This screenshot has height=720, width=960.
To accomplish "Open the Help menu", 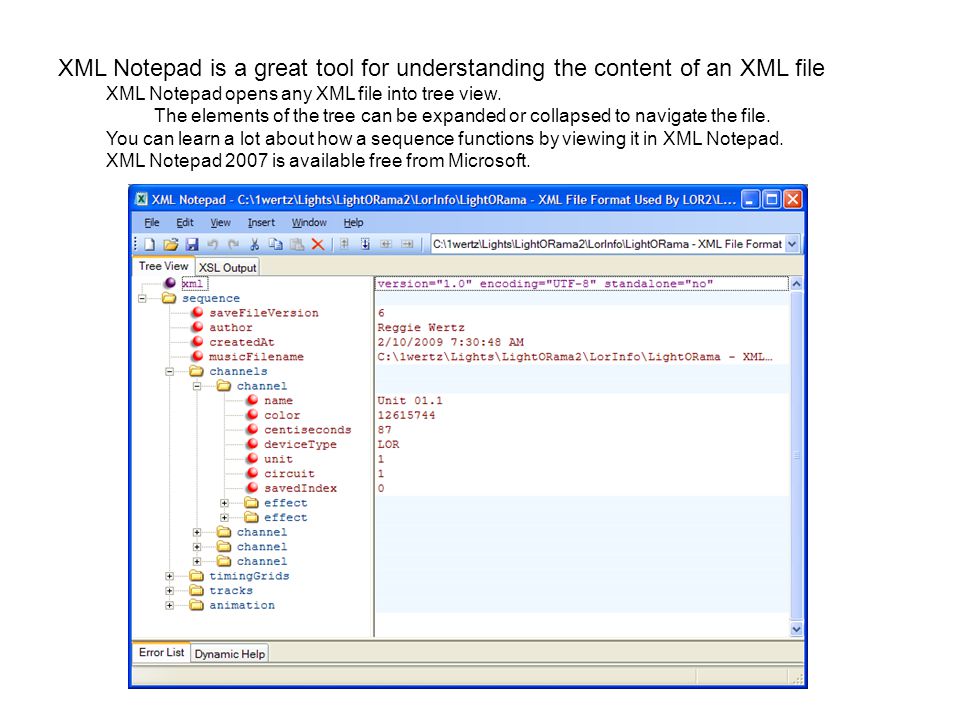I will pos(353,222).
